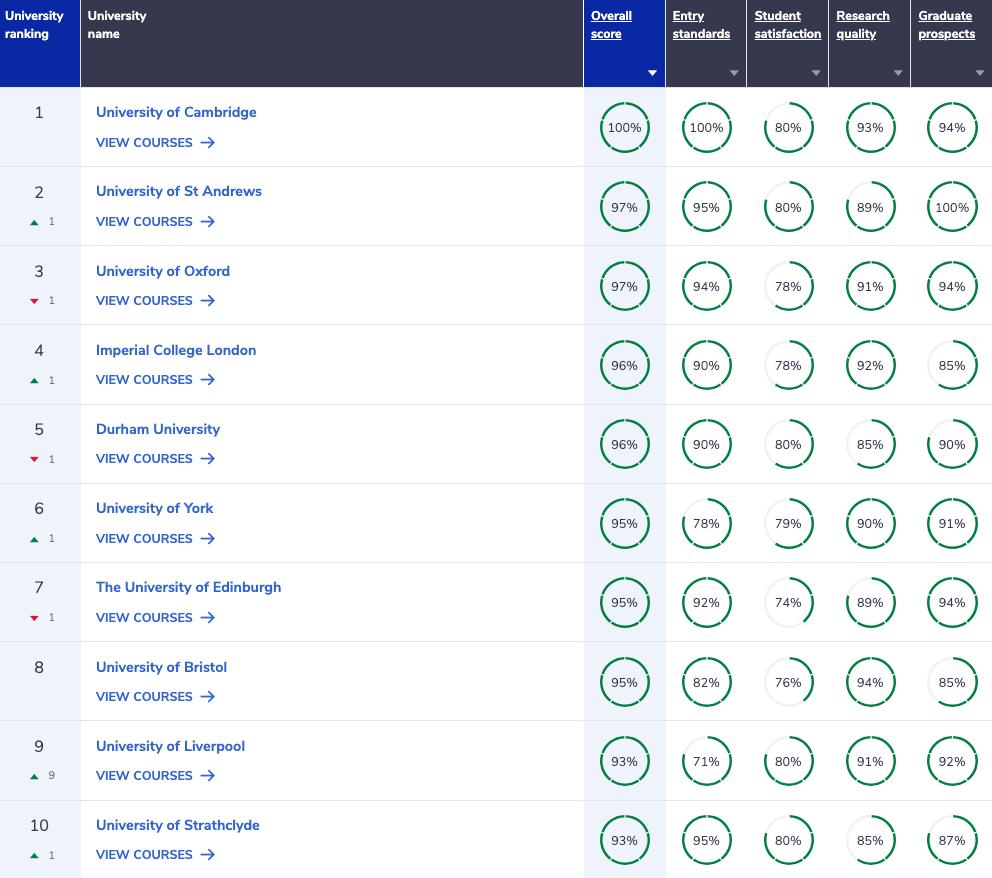Click the green up-arrow indicator next to Imperial's ranking
Image resolution: width=992 pixels, height=878 pixels.
point(34,380)
